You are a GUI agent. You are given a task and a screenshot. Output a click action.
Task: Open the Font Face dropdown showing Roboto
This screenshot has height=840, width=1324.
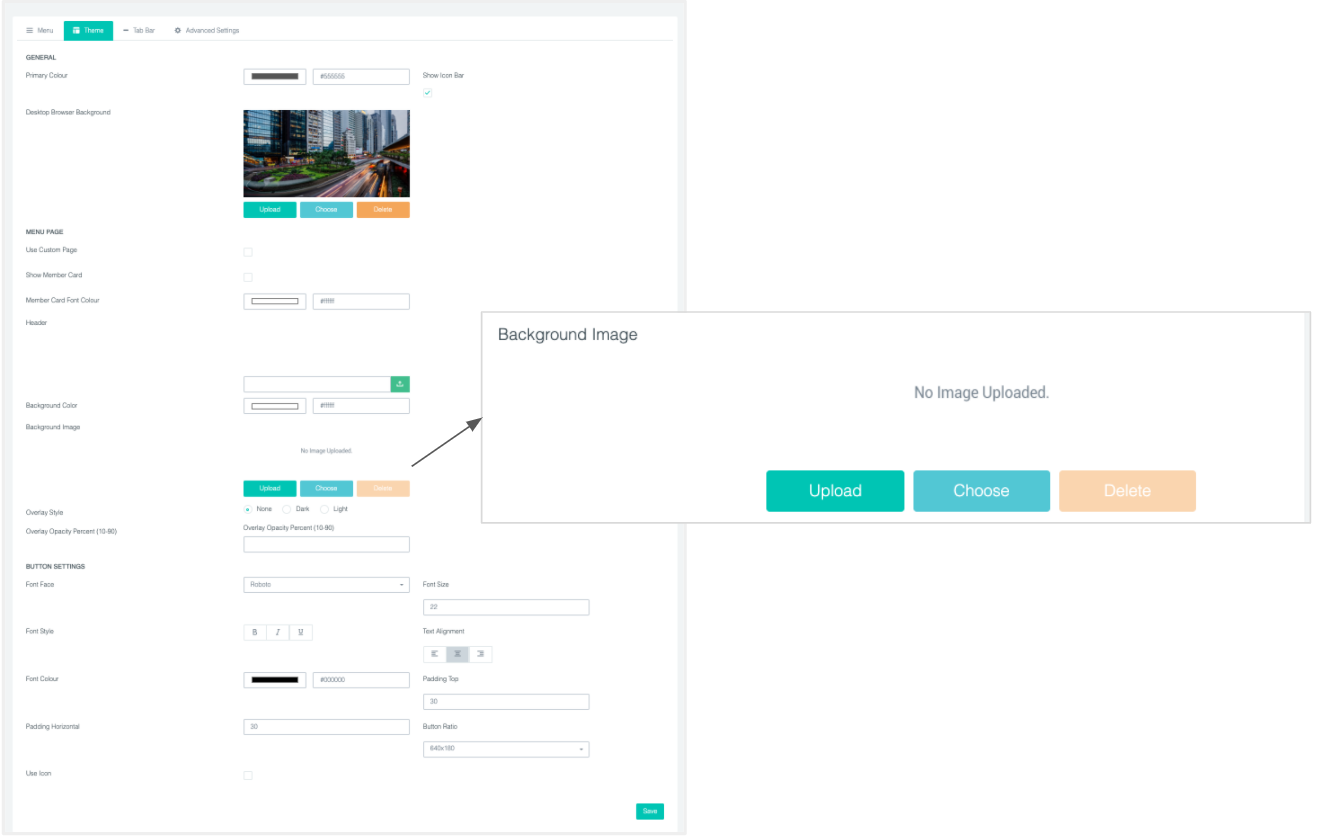(x=327, y=585)
